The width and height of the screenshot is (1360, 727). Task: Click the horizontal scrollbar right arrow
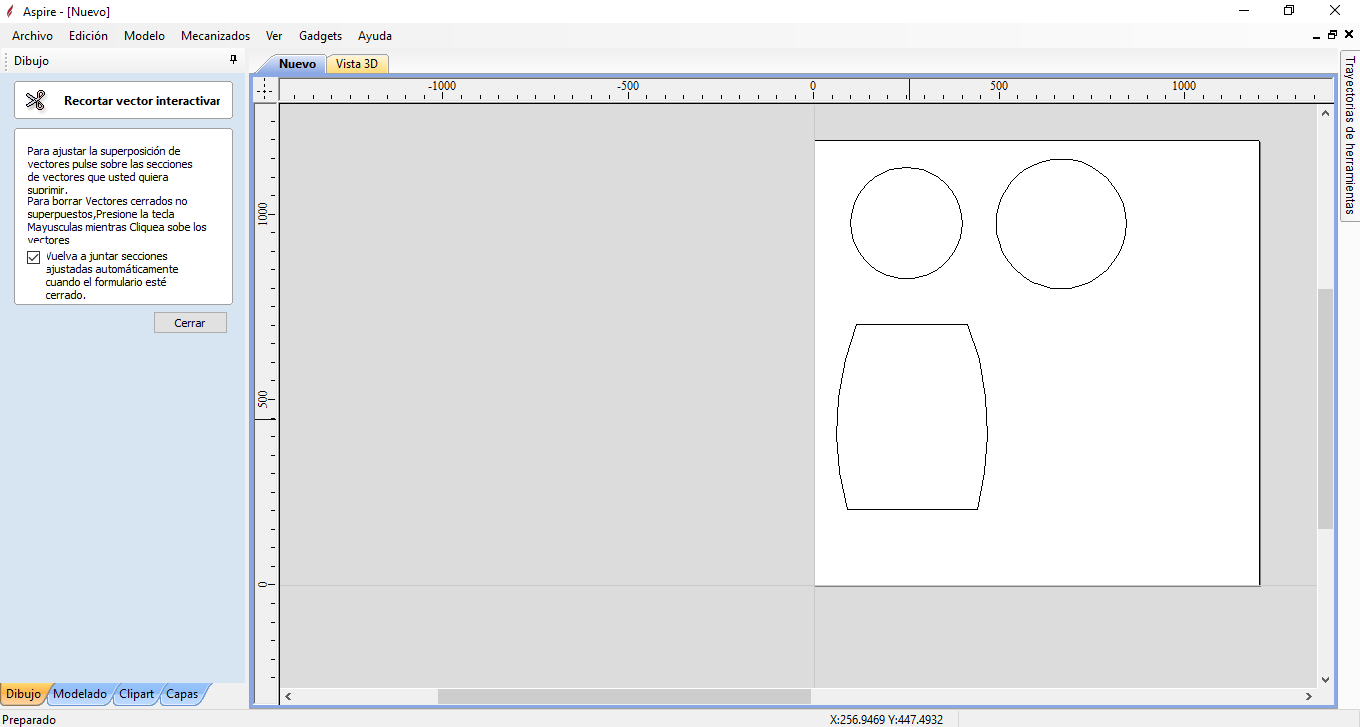tap(1309, 696)
